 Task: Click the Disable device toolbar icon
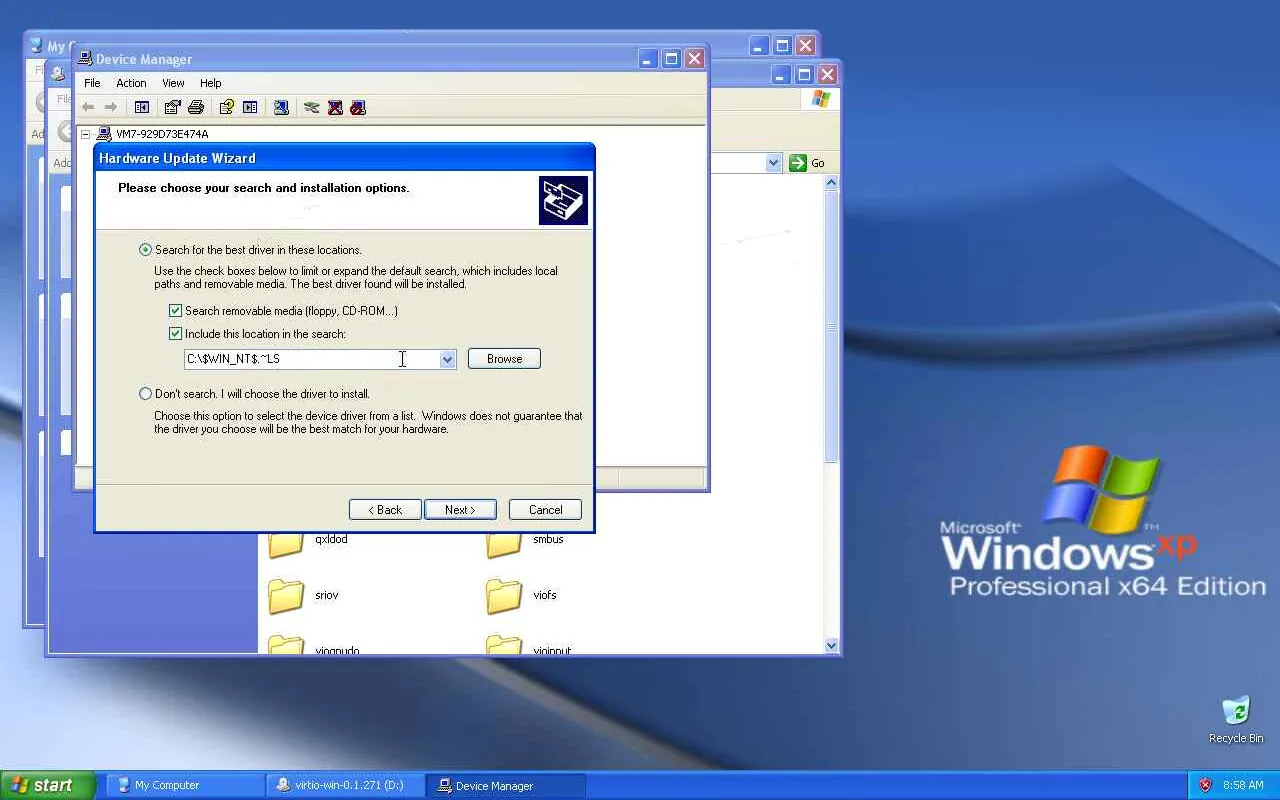(x=358, y=107)
